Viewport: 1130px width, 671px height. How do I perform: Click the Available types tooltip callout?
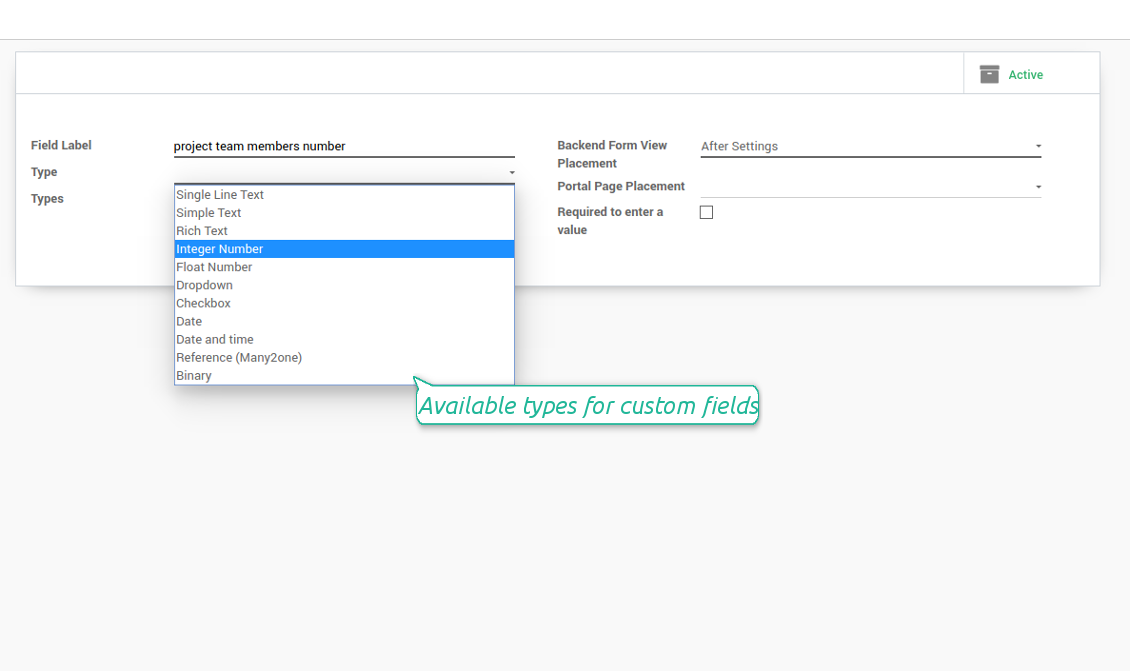point(588,406)
